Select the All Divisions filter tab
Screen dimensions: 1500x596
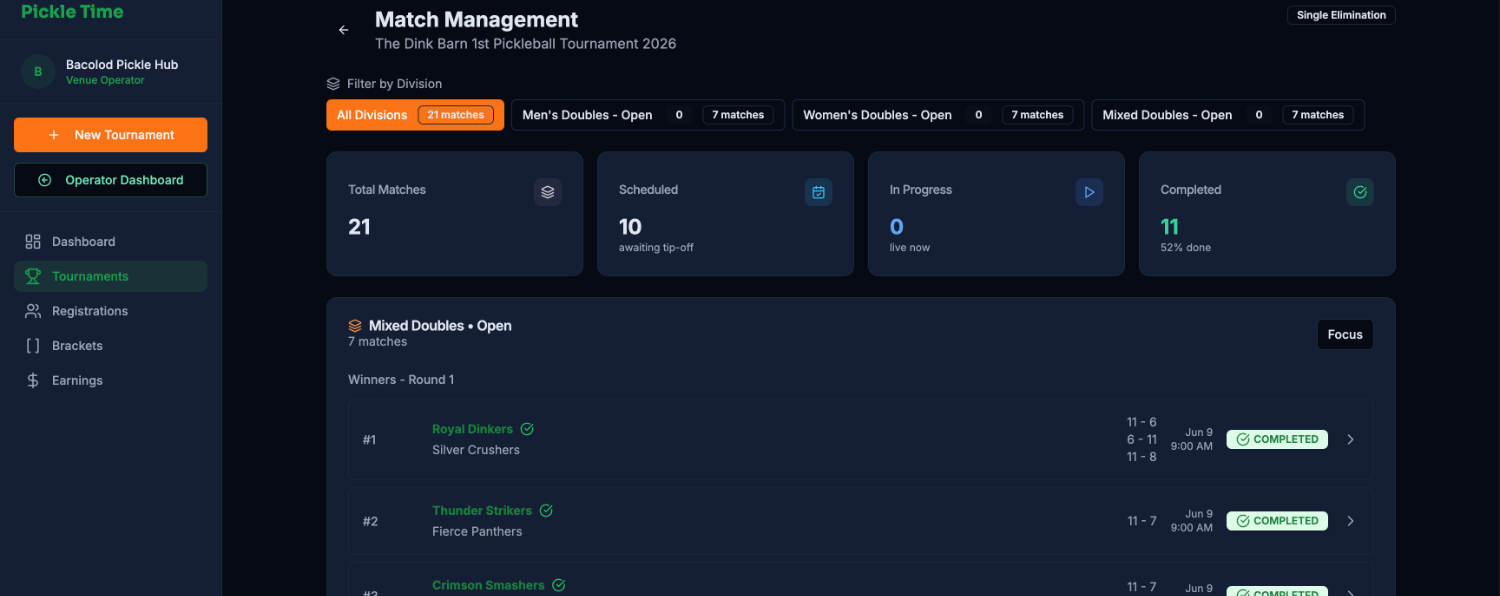415,115
